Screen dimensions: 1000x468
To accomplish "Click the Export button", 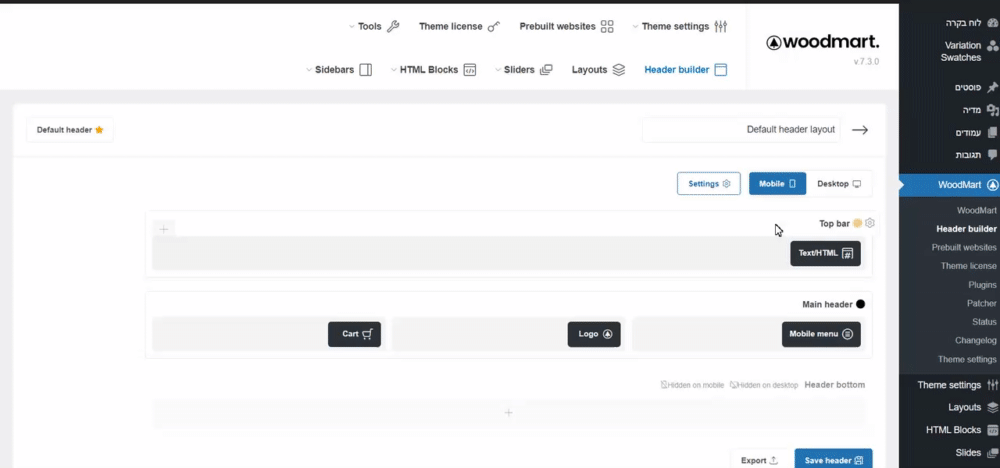I will [x=760, y=460].
